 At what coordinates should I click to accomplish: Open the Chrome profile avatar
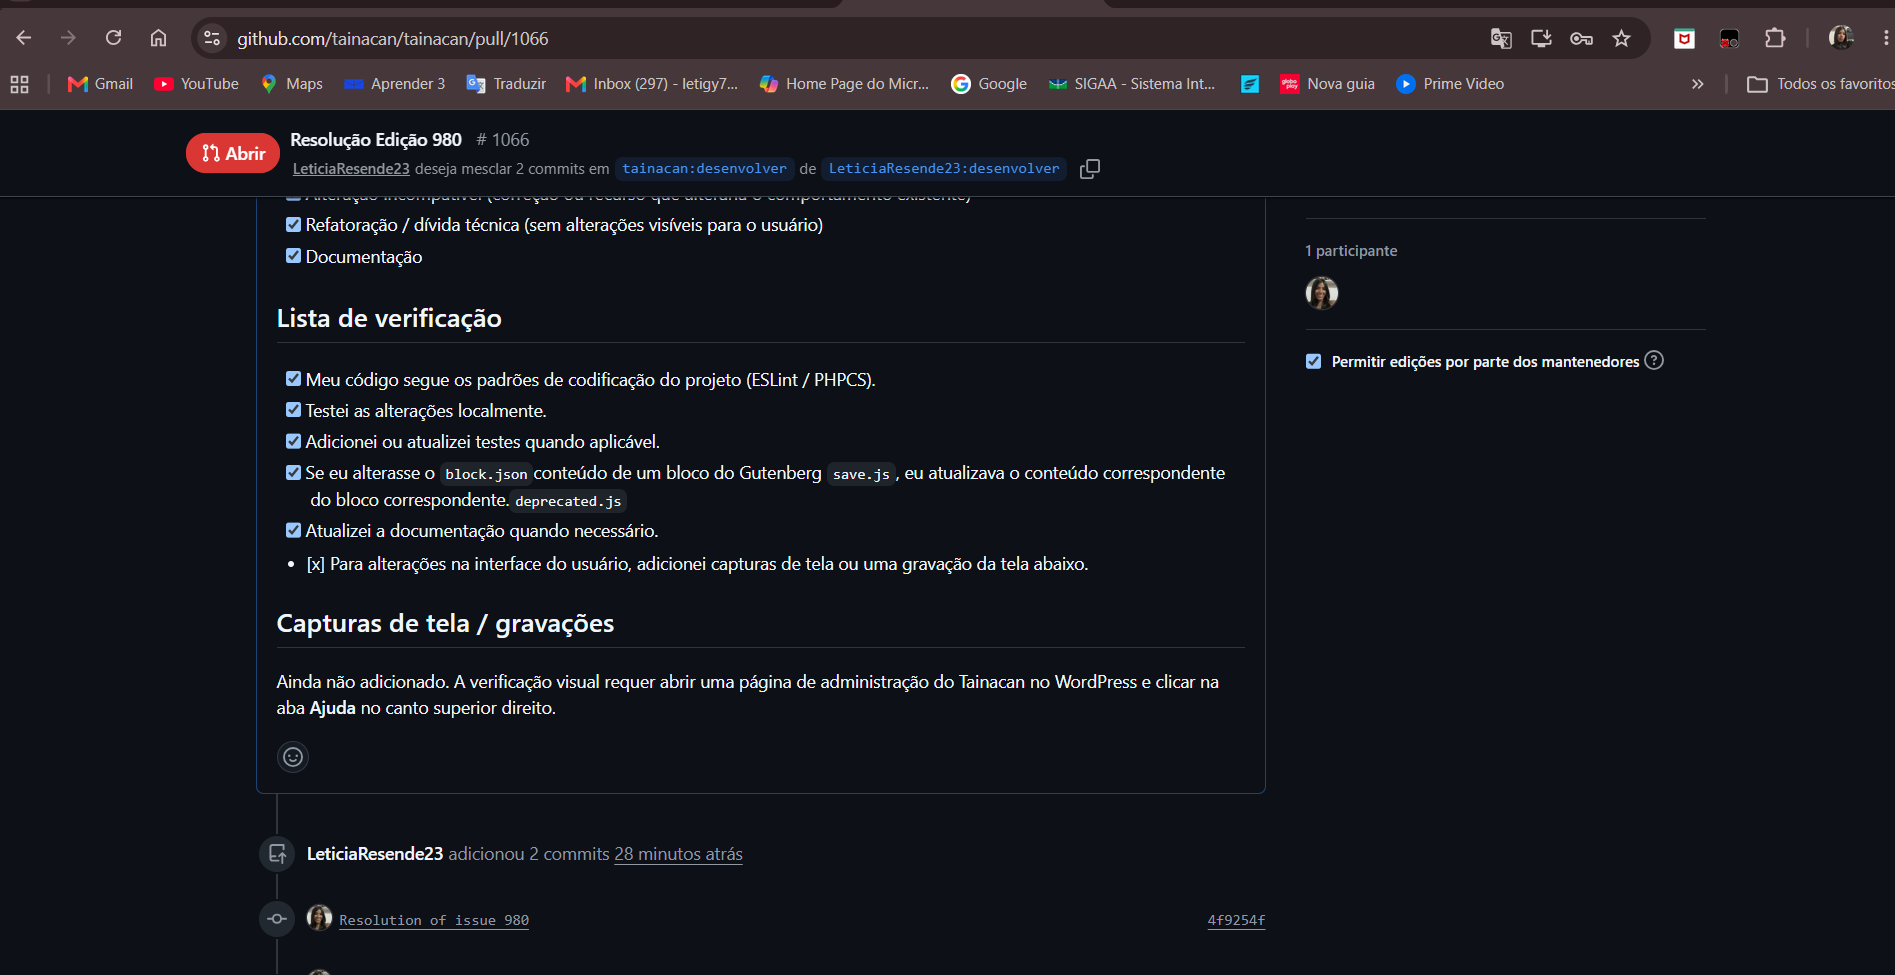[x=1841, y=38]
